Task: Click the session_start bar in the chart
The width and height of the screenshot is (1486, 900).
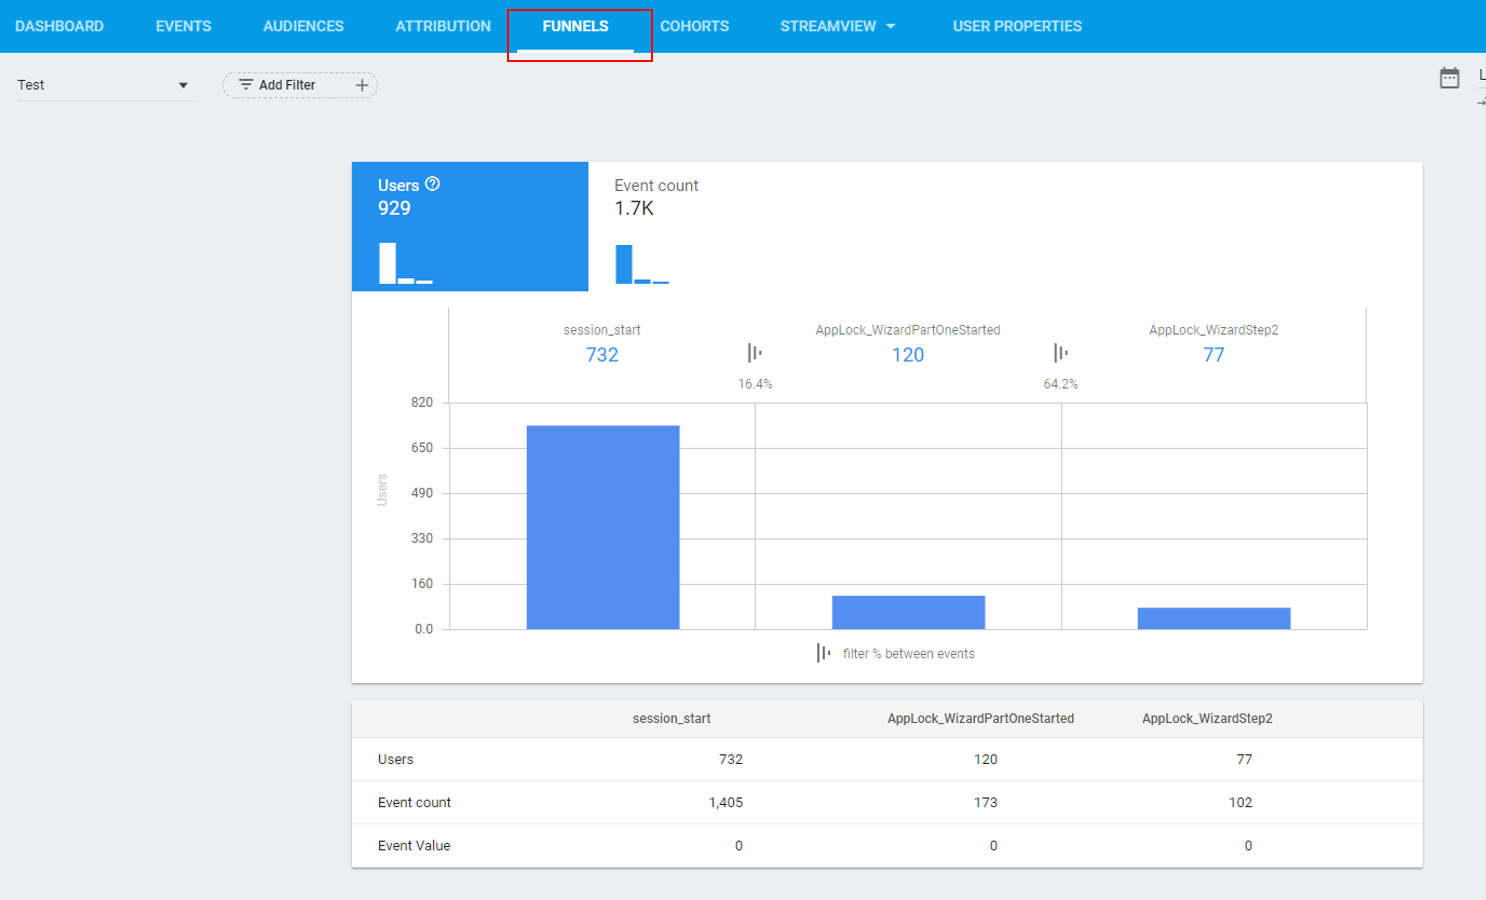Action: [603, 527]
